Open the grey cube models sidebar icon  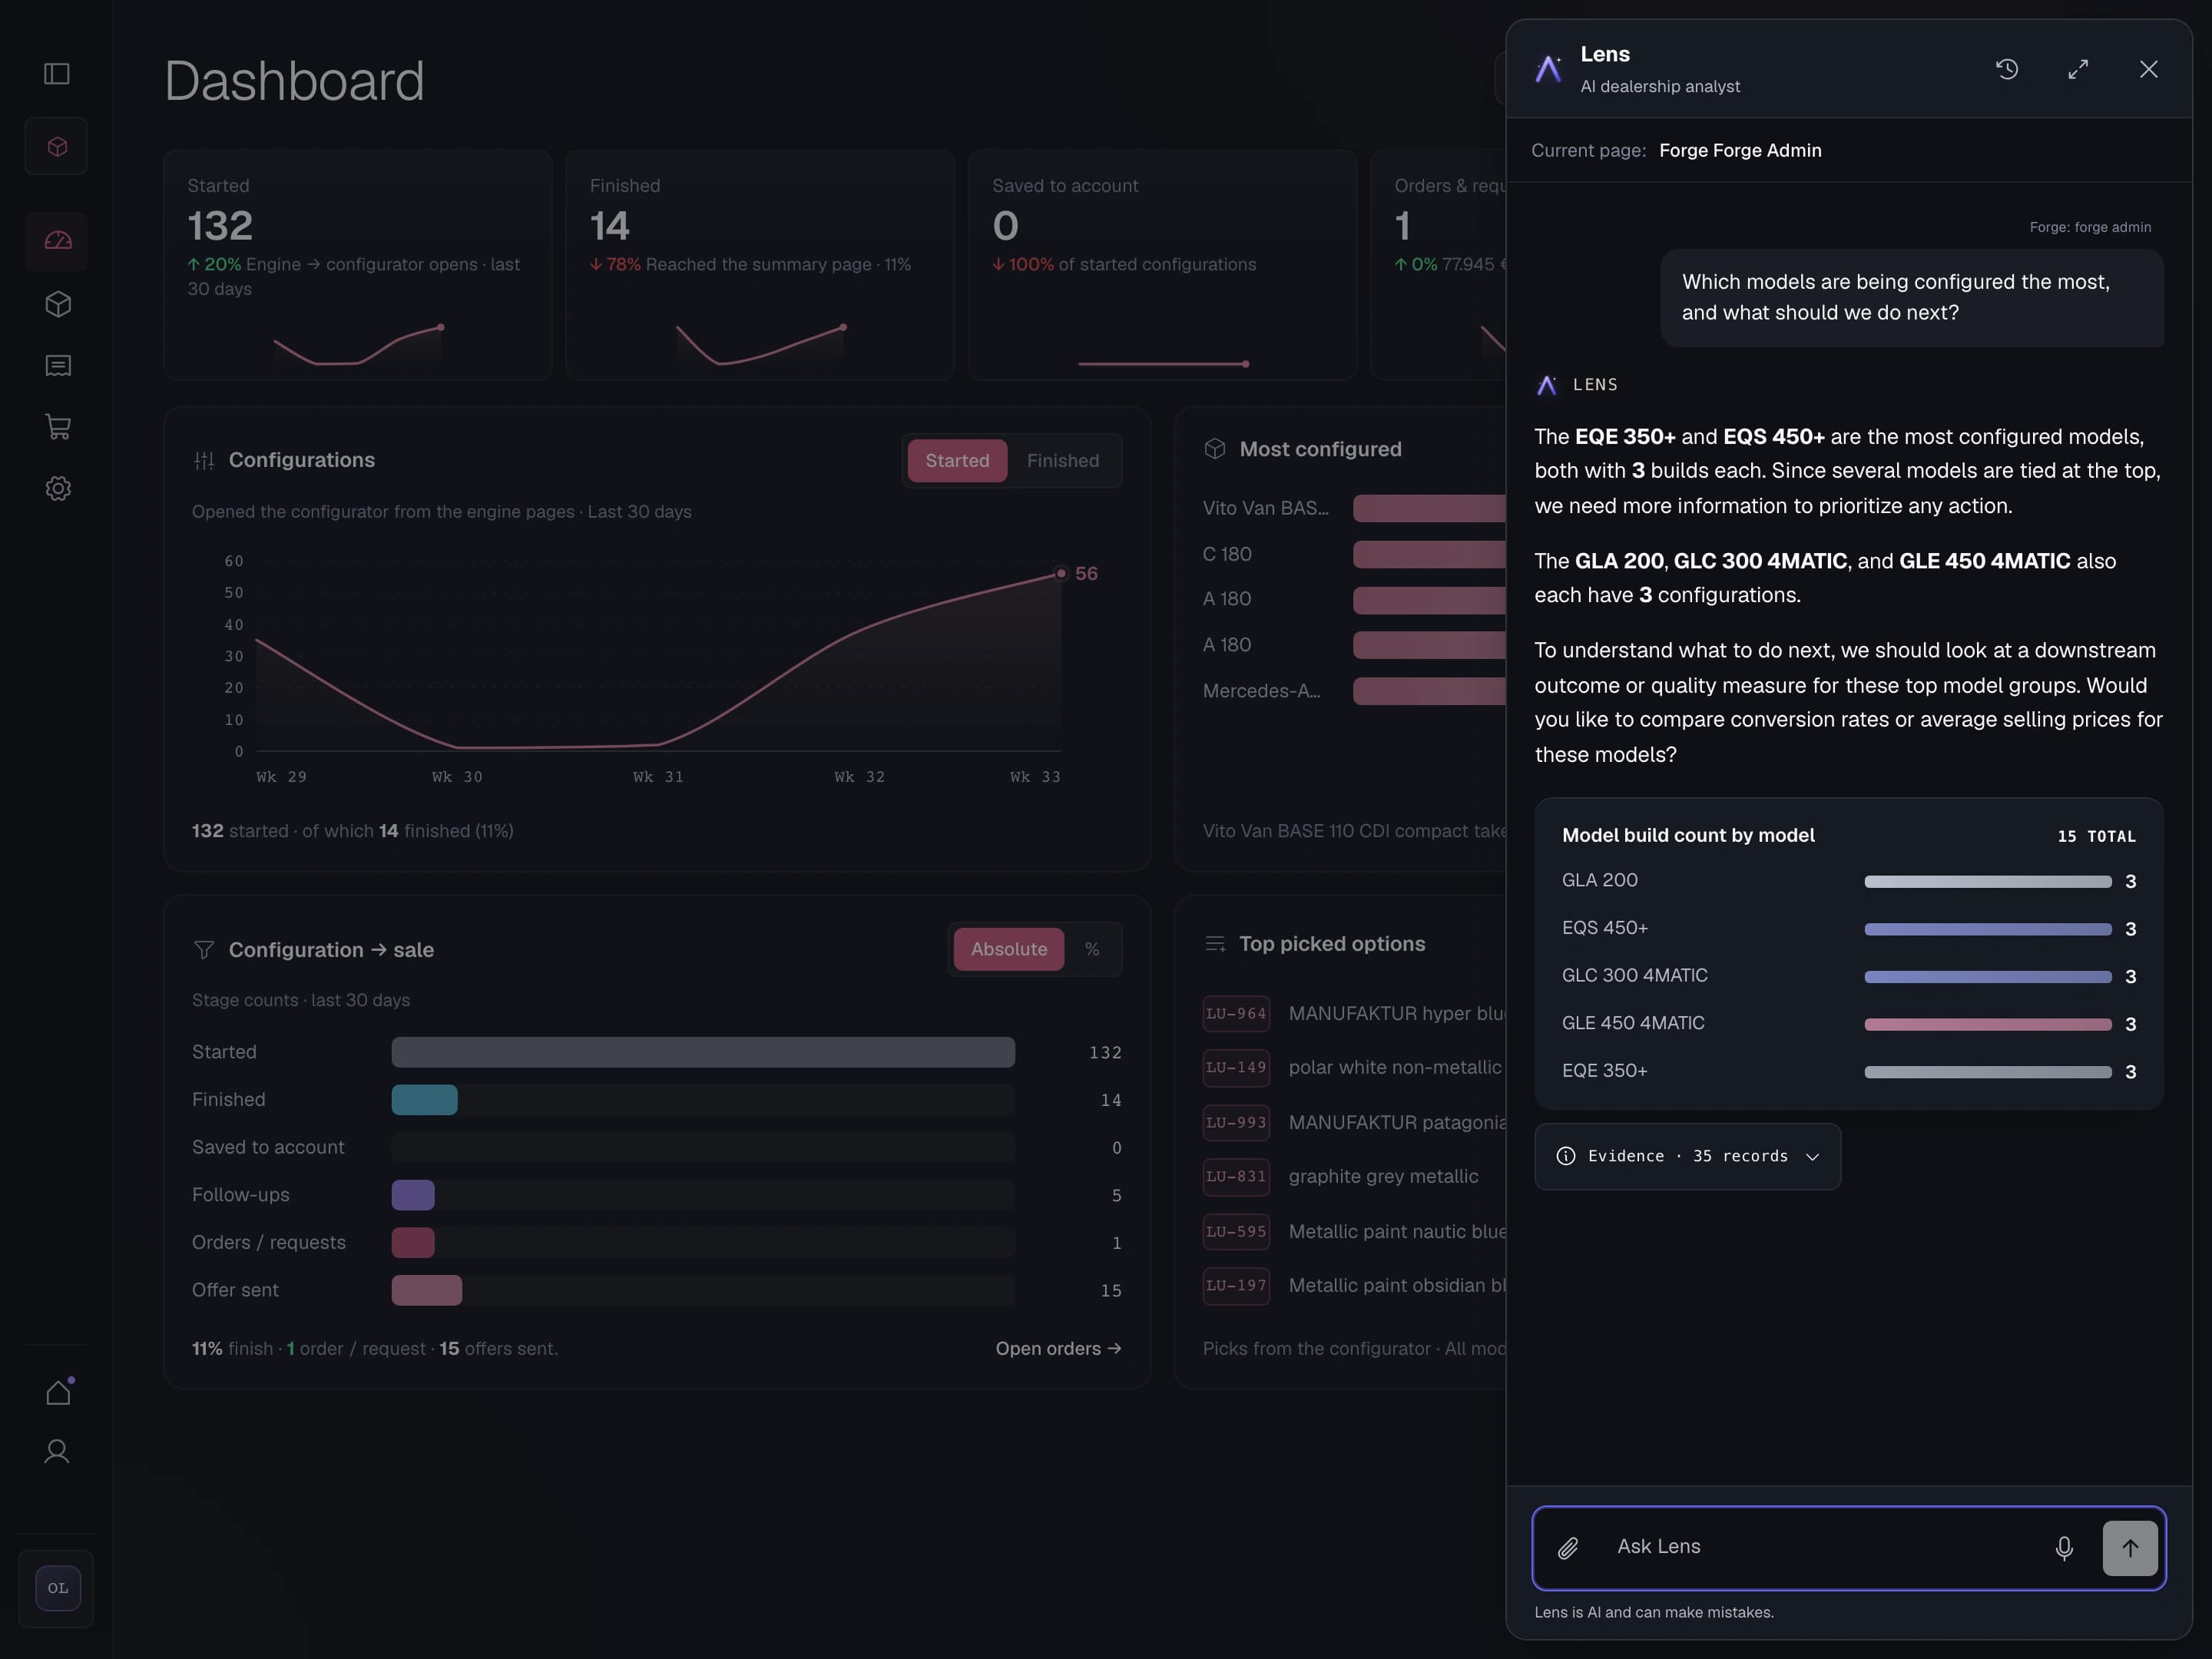(x=58, y=304)
